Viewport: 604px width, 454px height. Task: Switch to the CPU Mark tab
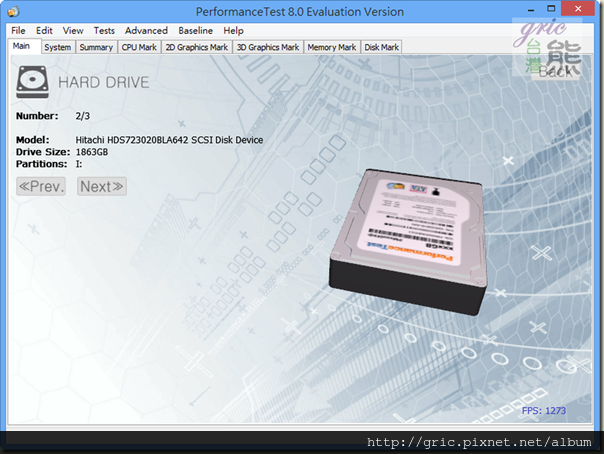[x=139, y=47]
